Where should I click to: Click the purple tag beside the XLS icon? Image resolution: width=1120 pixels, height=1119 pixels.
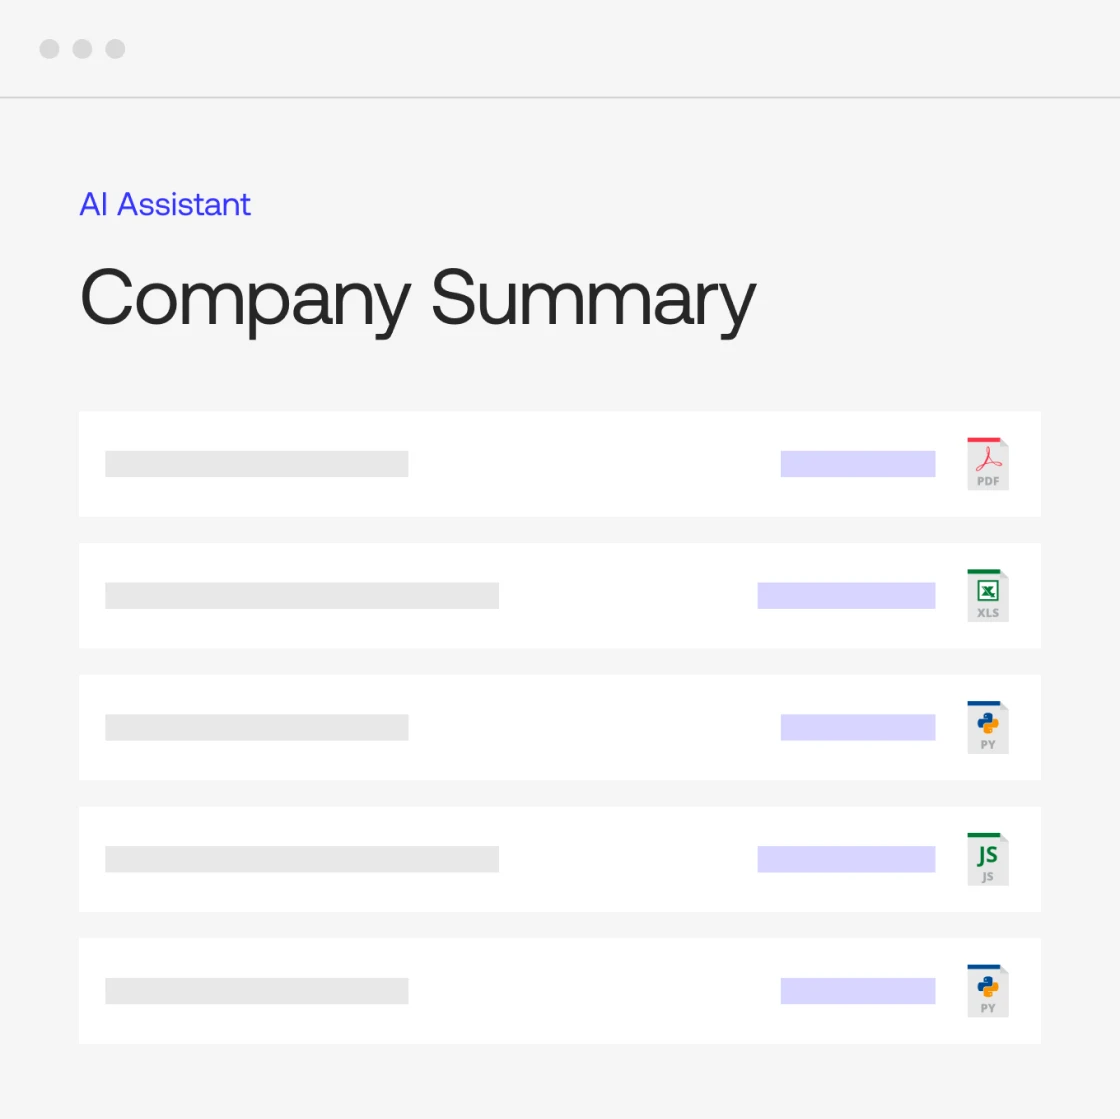[x=846, y=596]
